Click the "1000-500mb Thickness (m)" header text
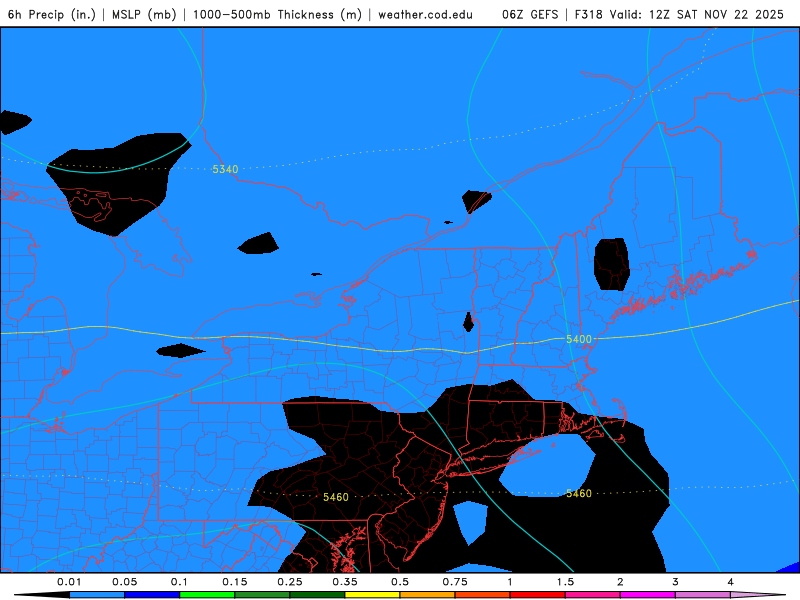This screenshot has height=600, width=800. [x=277, y=14]
